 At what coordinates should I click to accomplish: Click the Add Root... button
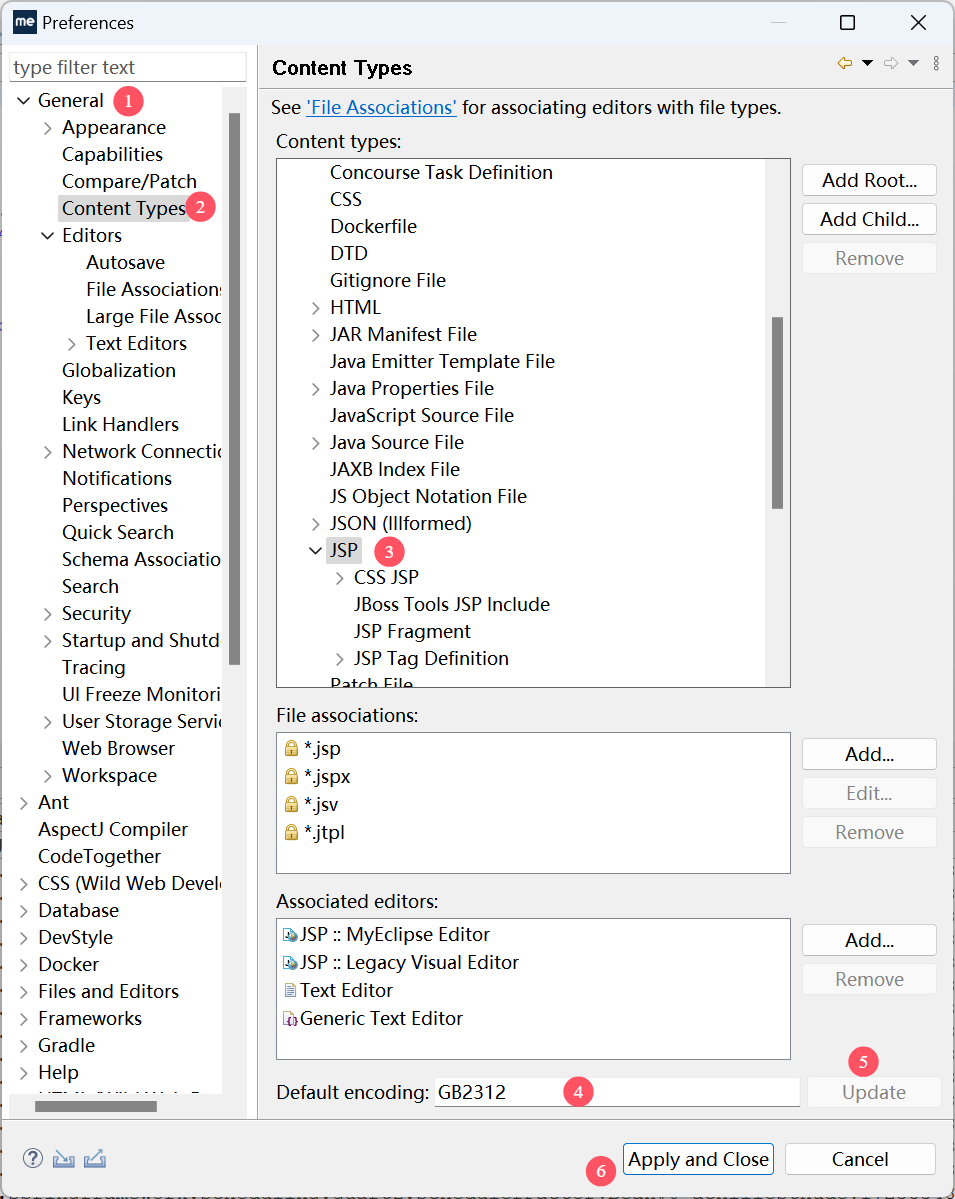click(868, 180)
